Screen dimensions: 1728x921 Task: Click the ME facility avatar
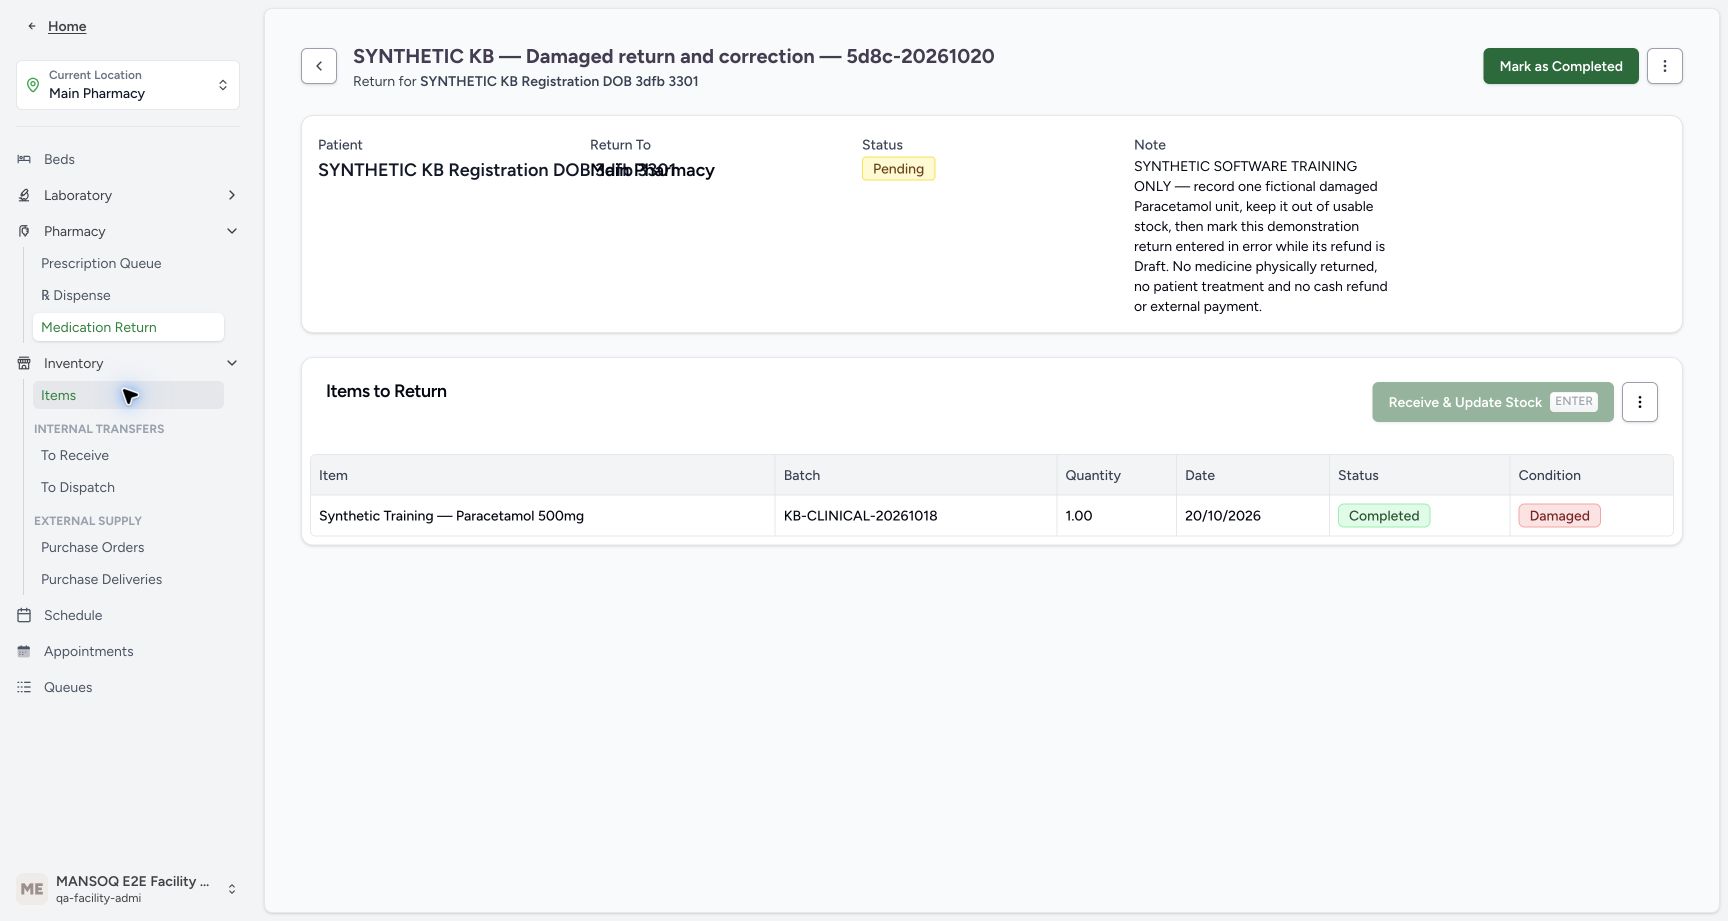(x=32, y=889)
